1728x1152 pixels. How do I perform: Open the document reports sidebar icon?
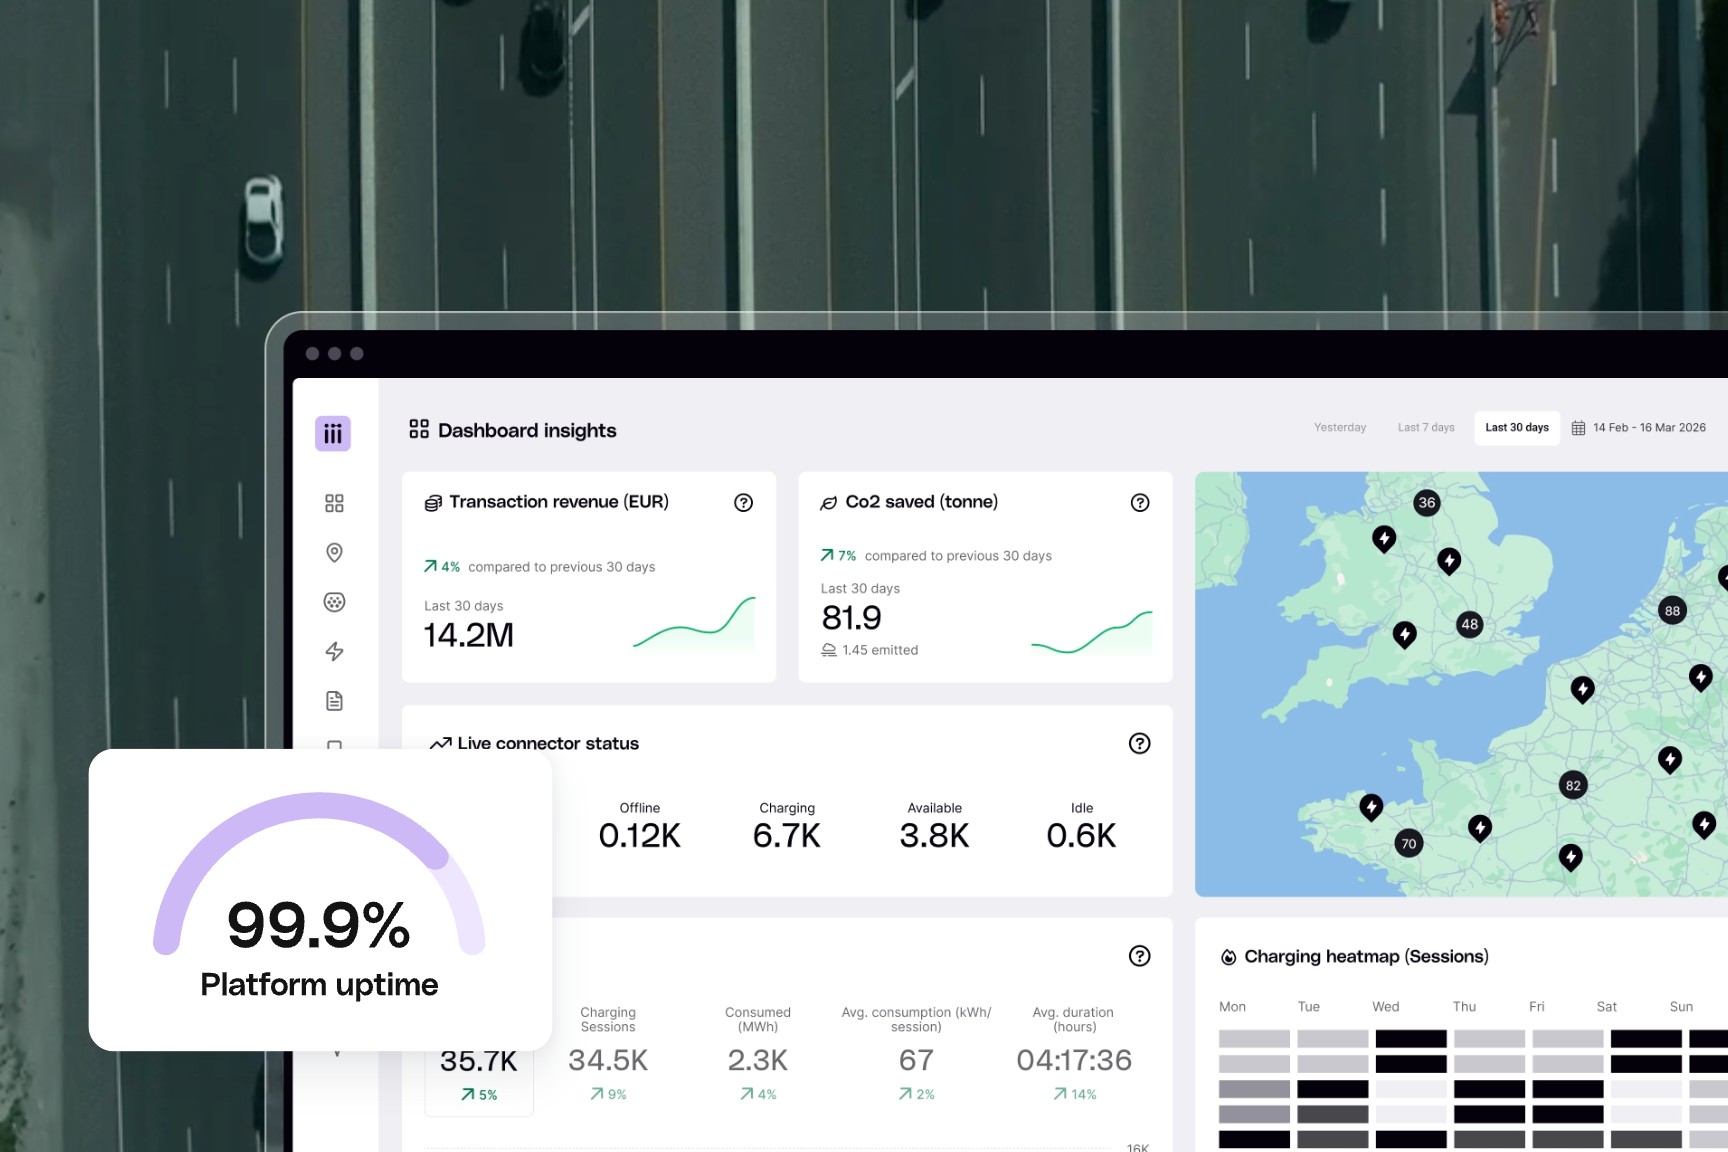334,701
